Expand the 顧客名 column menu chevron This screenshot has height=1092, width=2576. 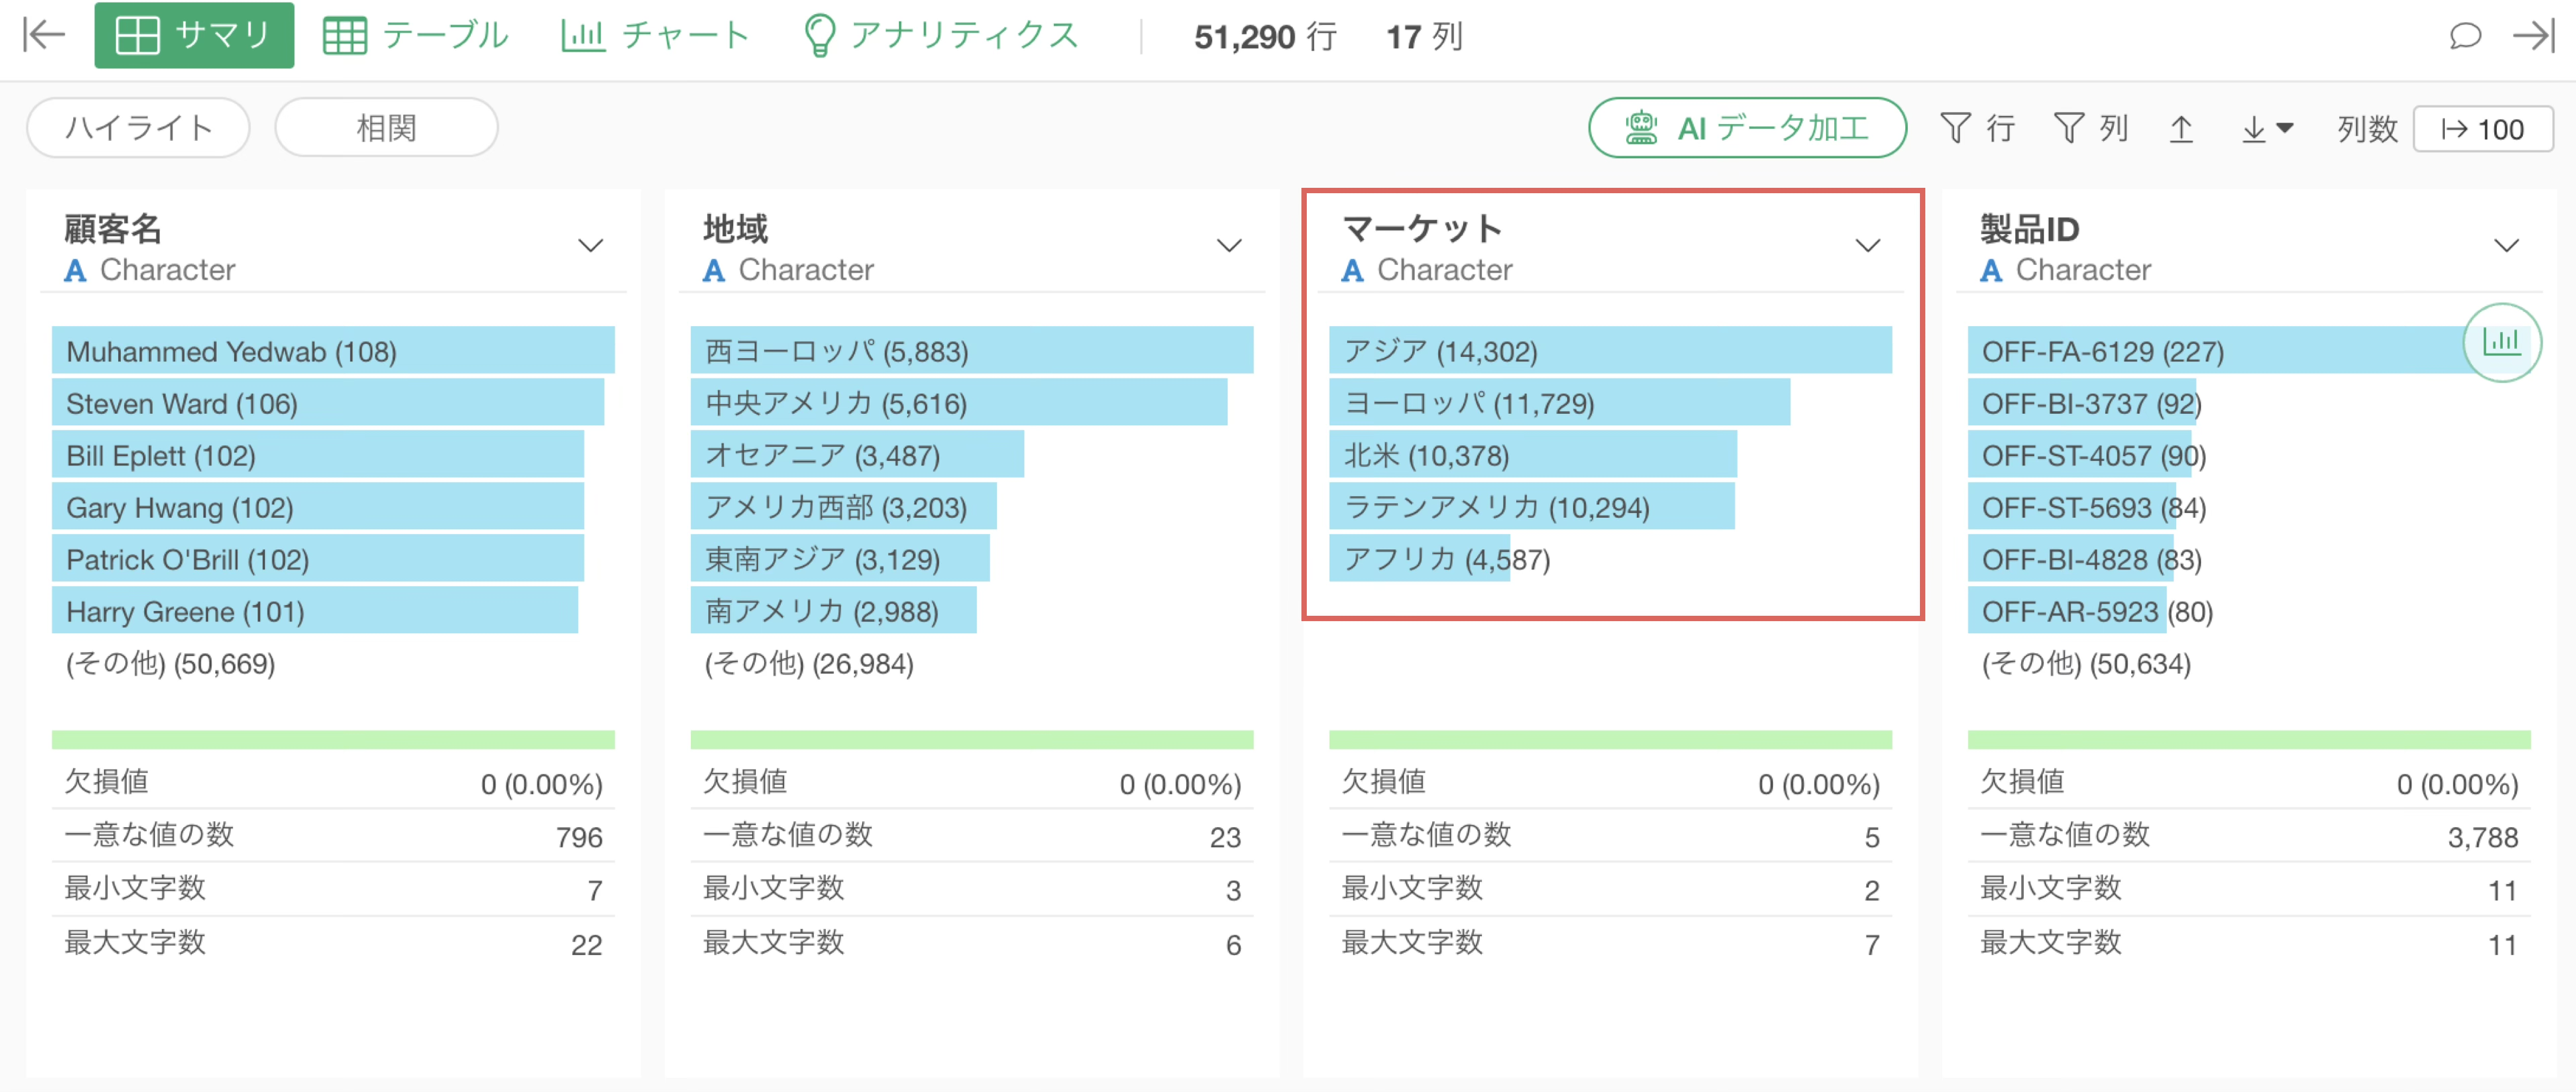591,246
